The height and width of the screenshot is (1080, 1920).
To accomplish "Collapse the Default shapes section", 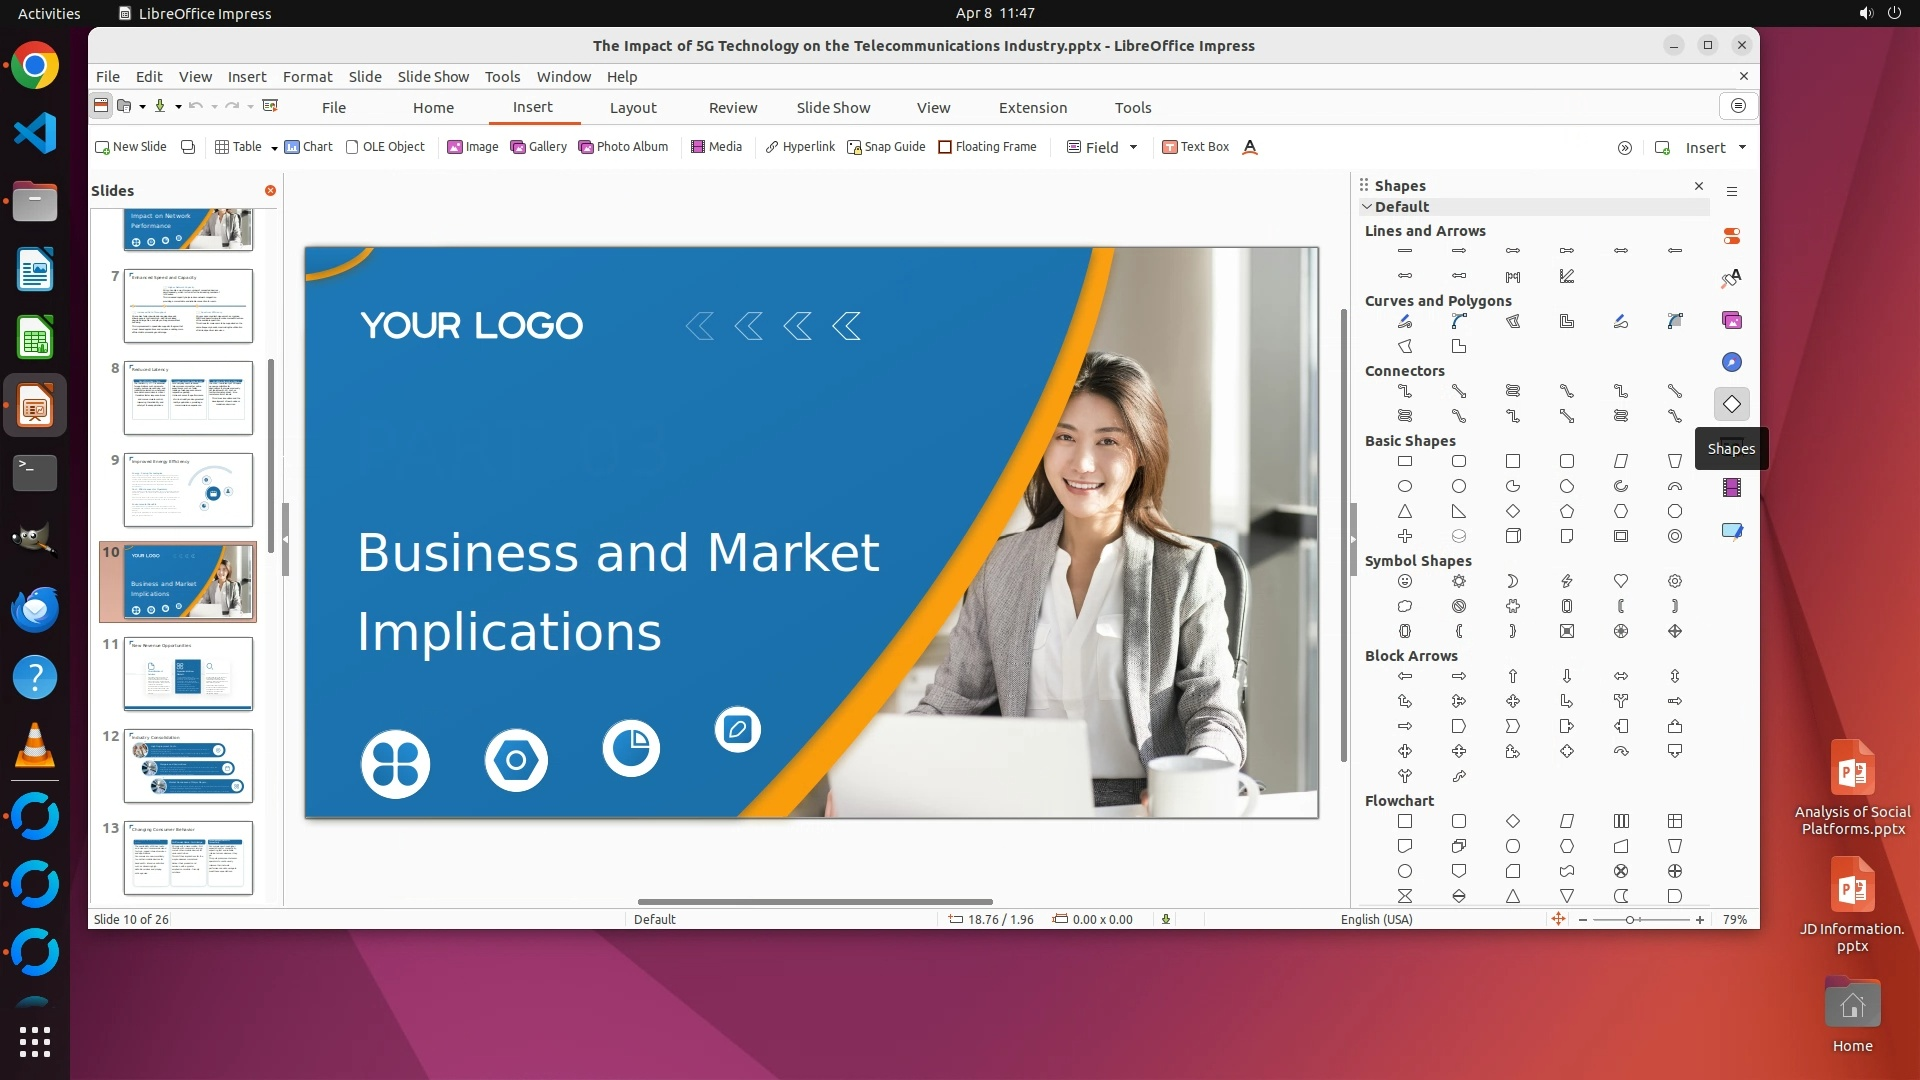I will pyautogui.click(x=1368, y=207).
